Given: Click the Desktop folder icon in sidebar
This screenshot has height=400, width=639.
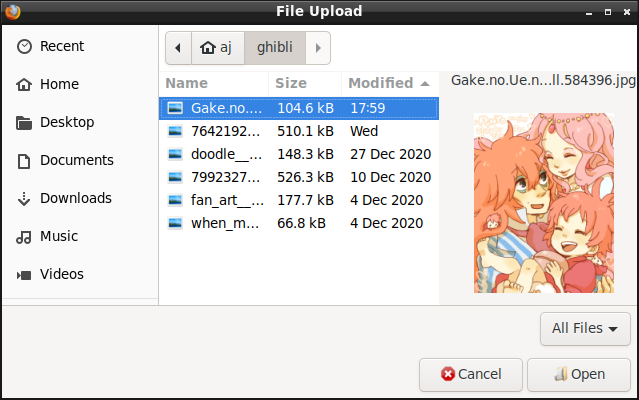Looking at the screenshot, I should coord(24,123).
